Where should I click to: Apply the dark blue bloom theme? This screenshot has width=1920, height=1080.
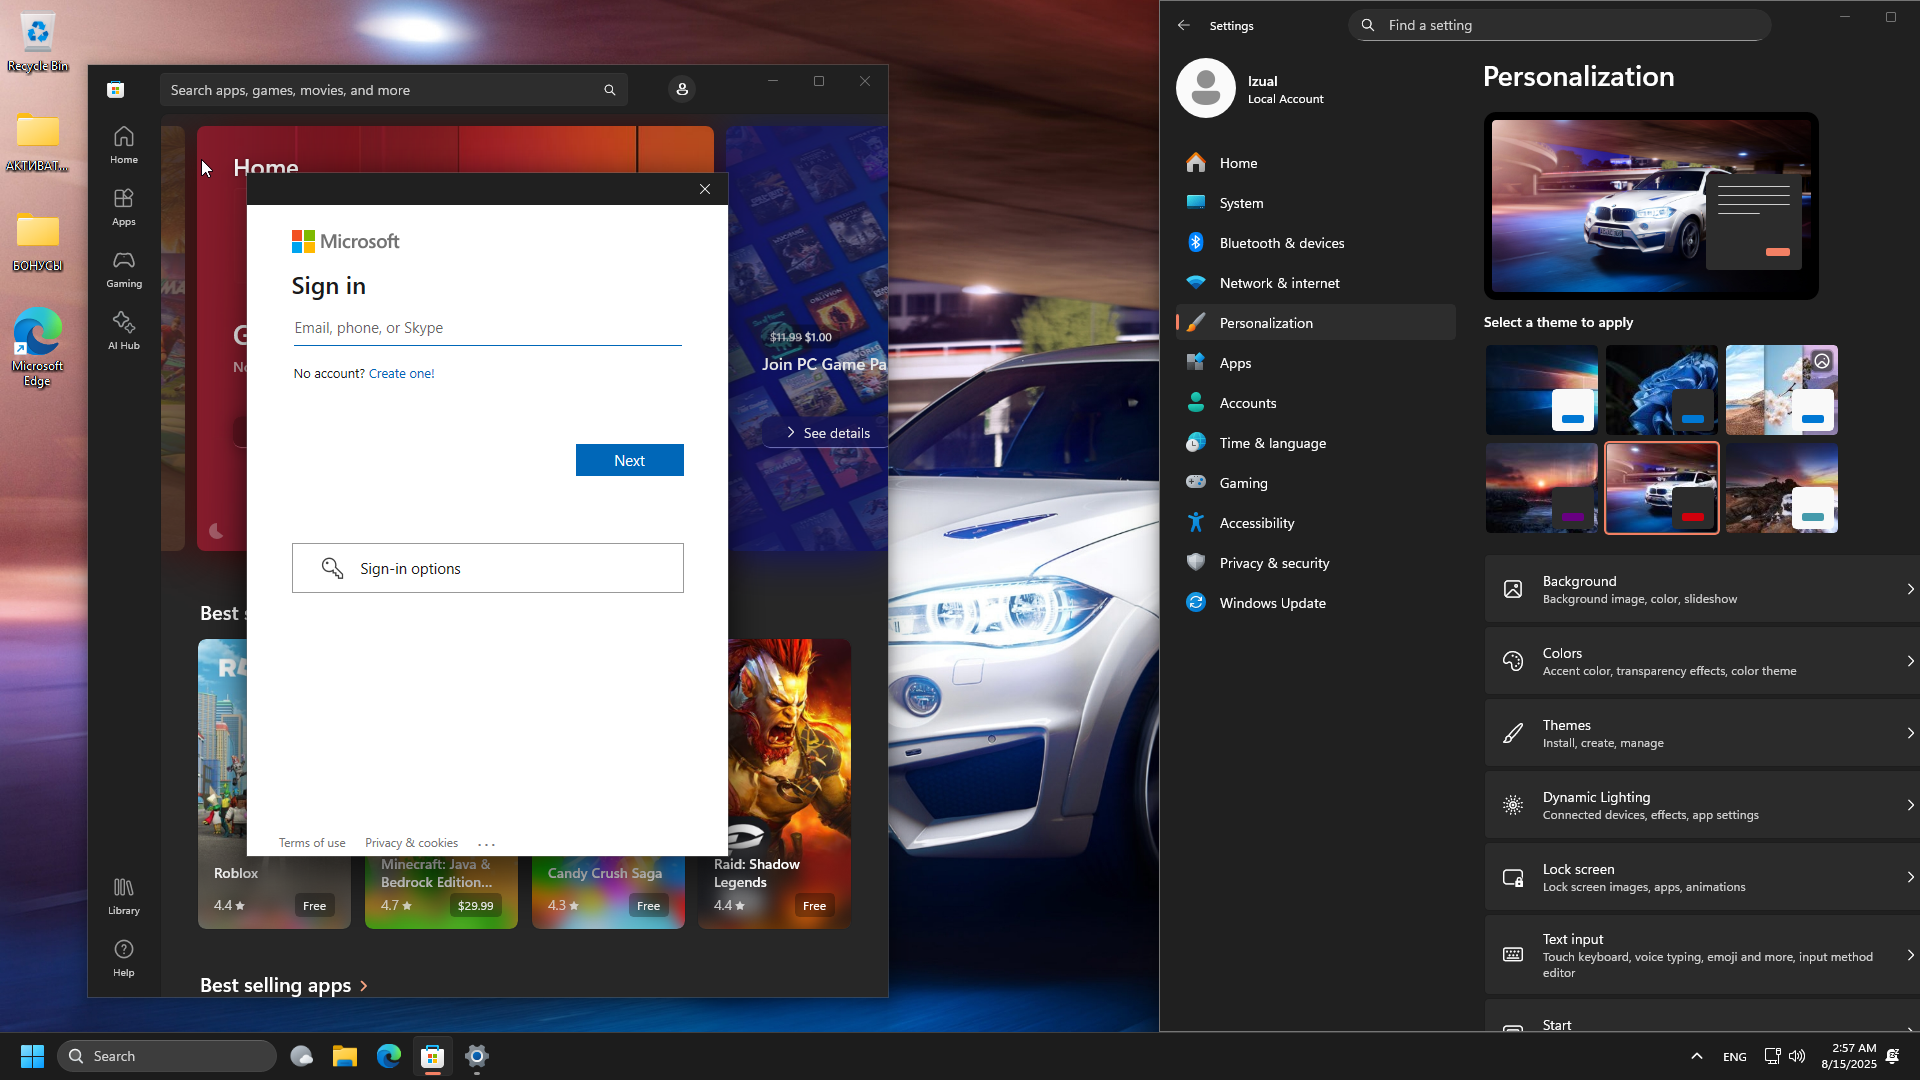coord(1661,390)
